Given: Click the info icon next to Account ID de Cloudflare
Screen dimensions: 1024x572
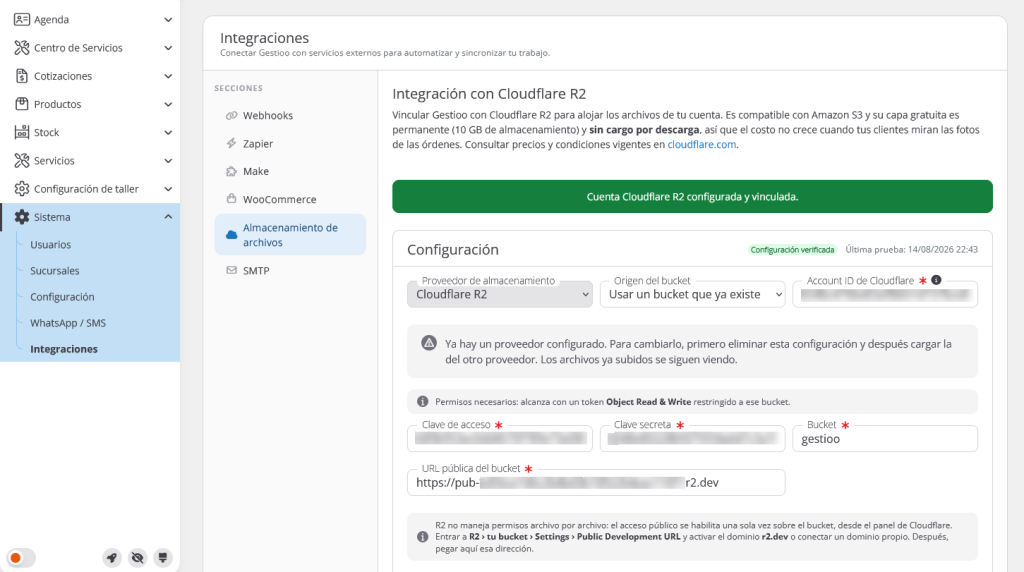Looking at the screenshot, I should [x=936, y=280].
